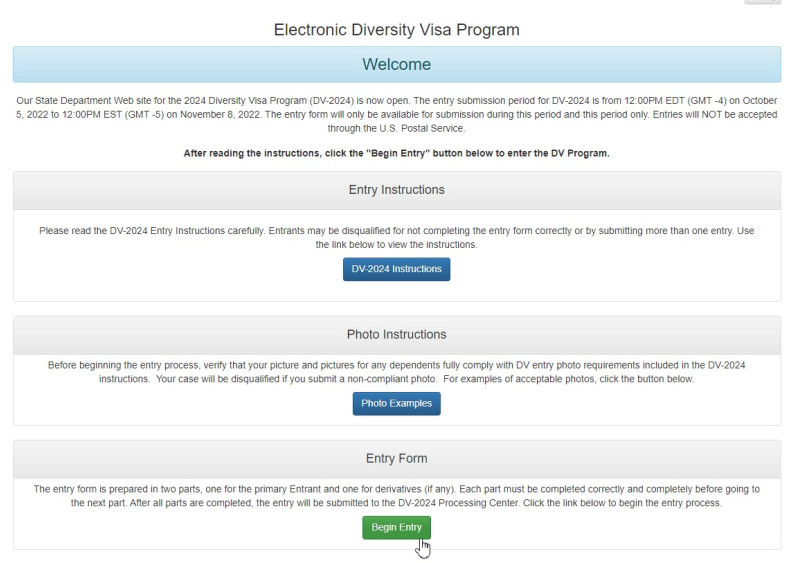The height and width of the screenshot is (563, 800).
Task: Click the "through the U.S. Postal Service." line
Action: [396, 128]
